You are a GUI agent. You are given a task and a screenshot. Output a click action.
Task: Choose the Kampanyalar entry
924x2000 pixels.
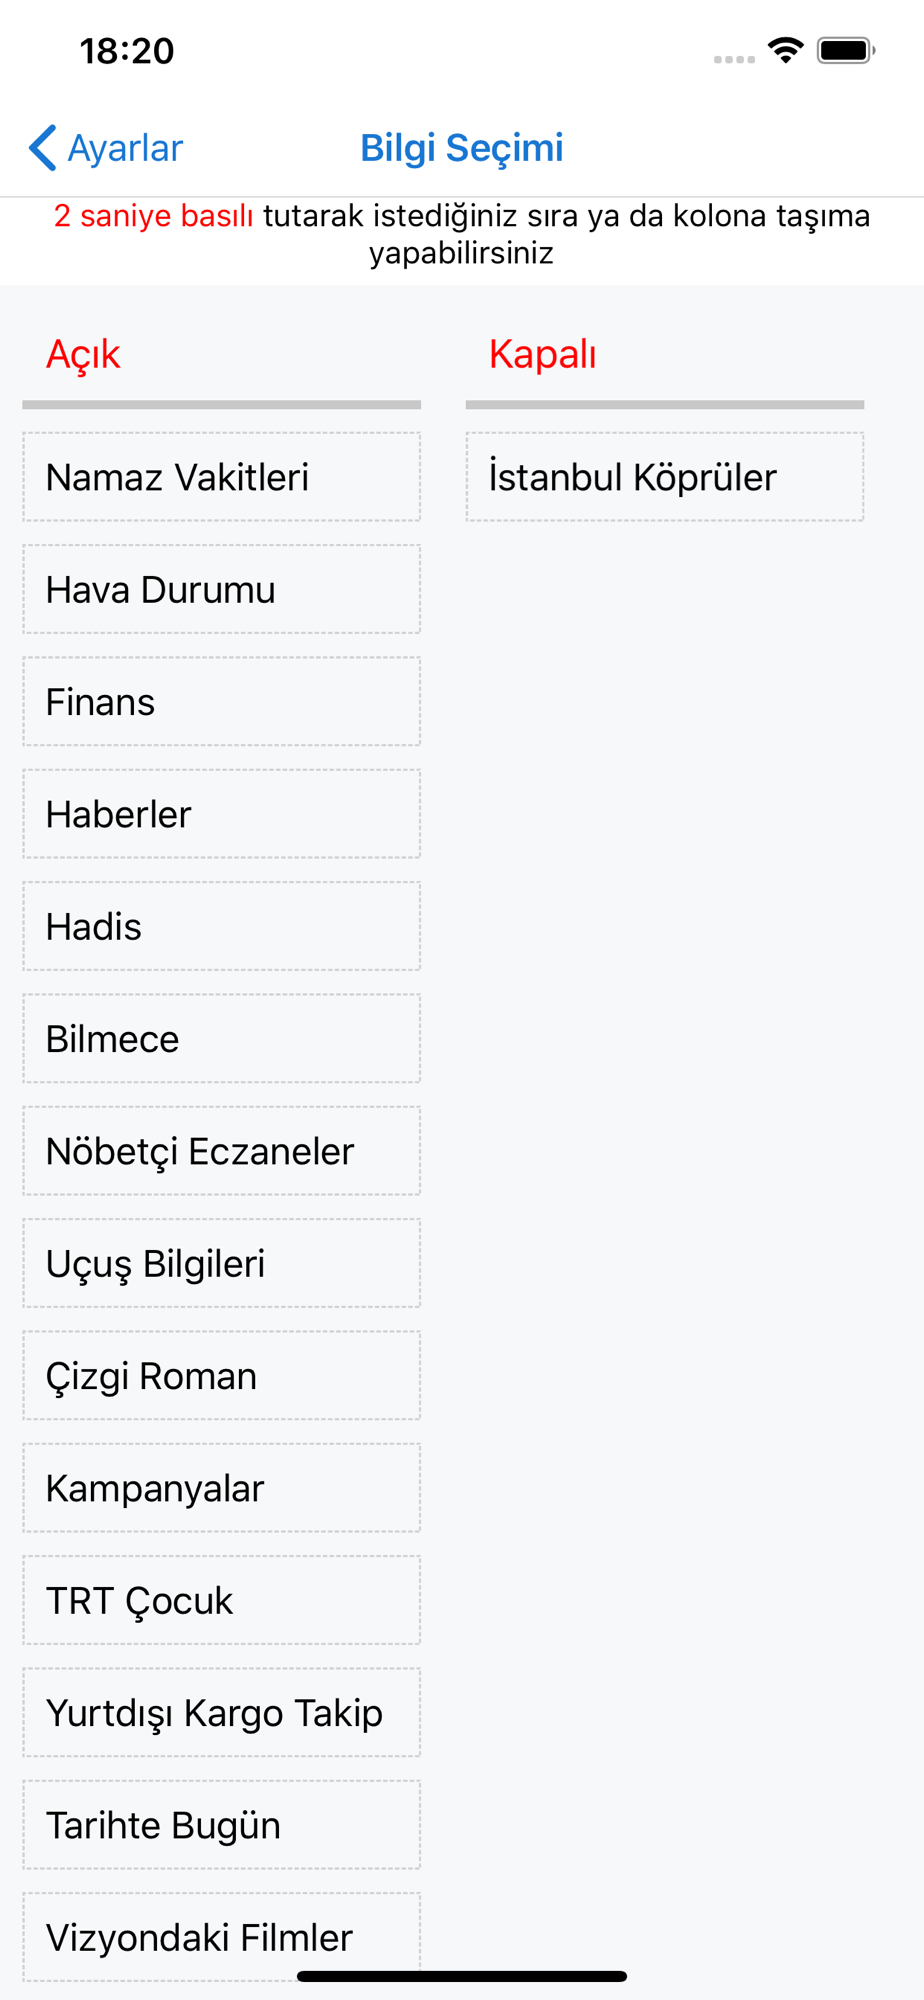221,1488
